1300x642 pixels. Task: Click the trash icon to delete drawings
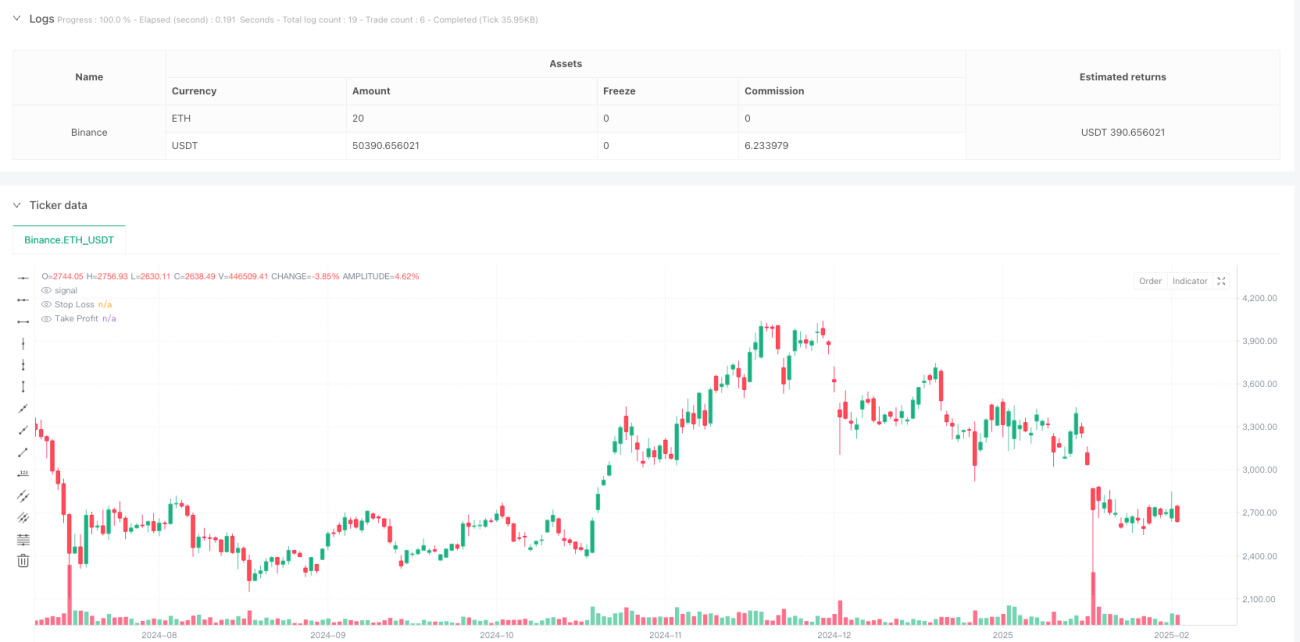(23, 561)
